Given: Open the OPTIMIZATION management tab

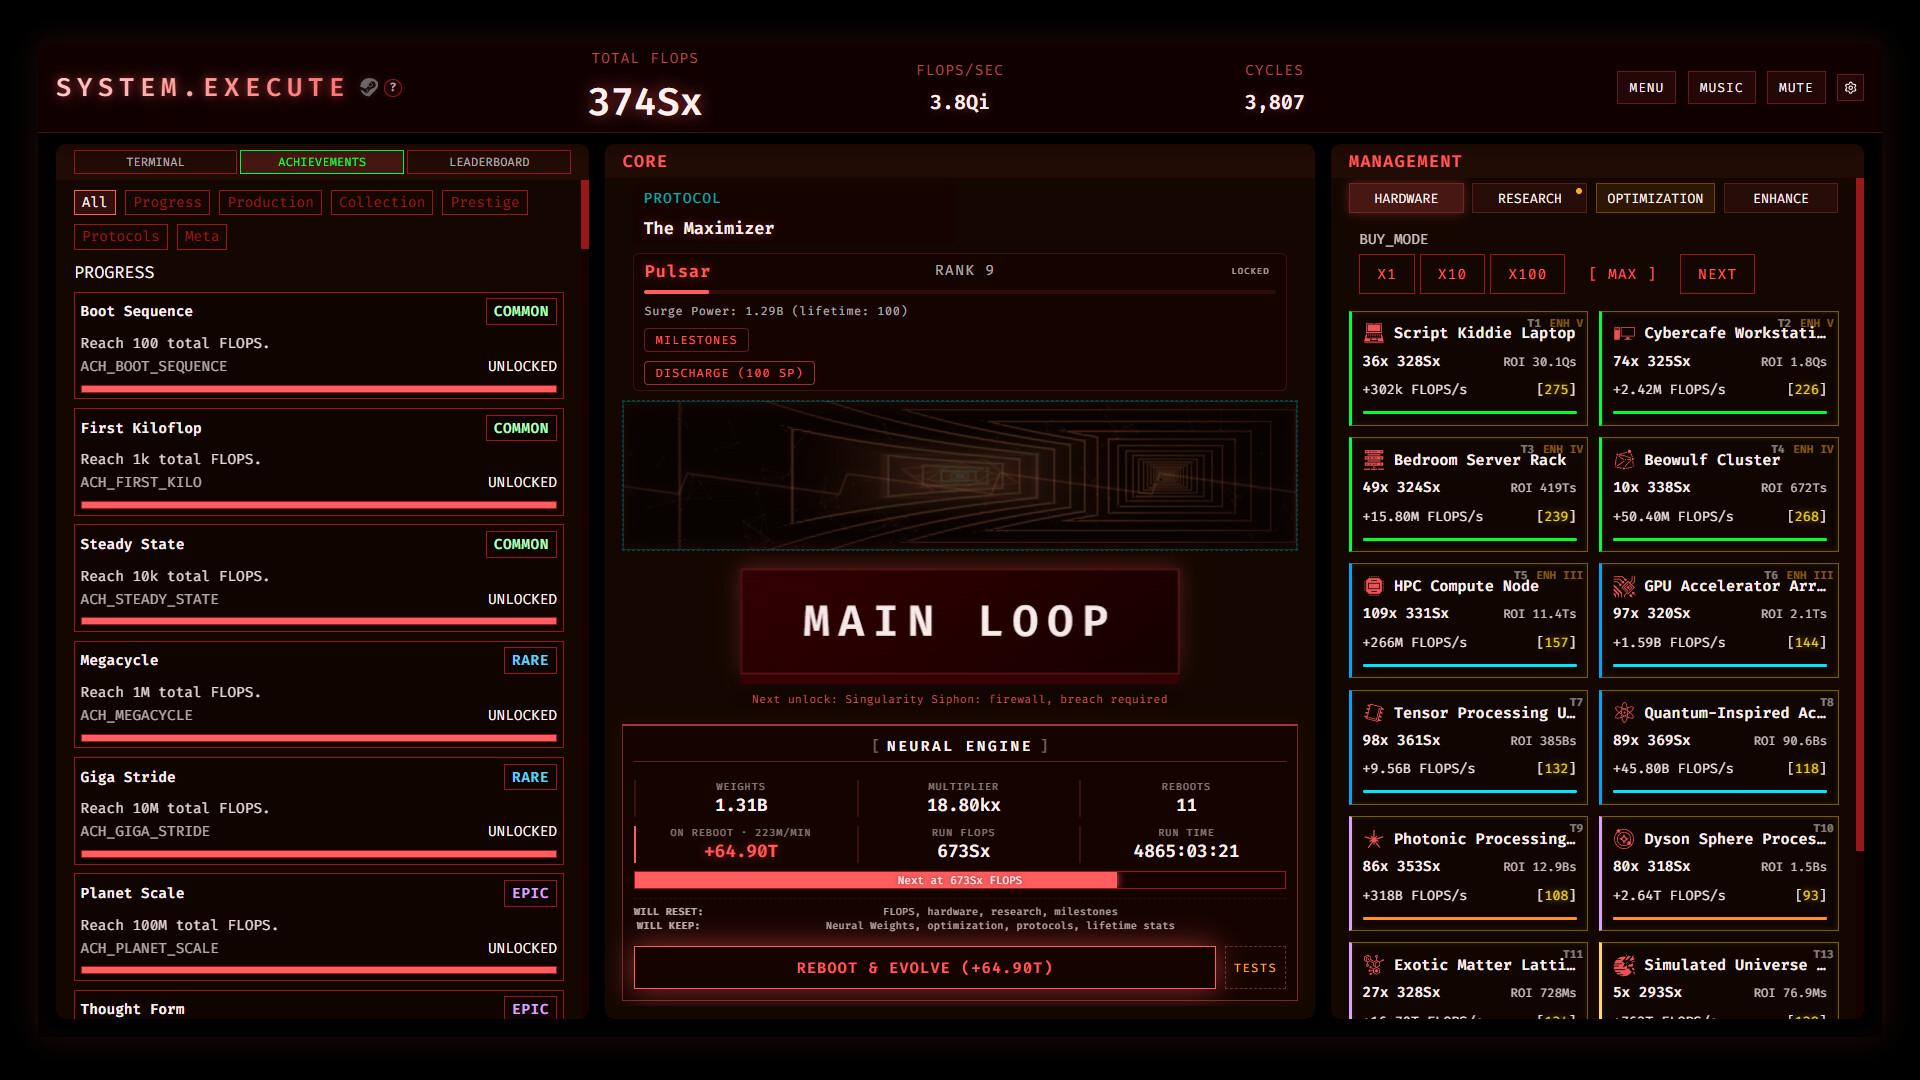Looking at the screenshot, I should 1655,198.
